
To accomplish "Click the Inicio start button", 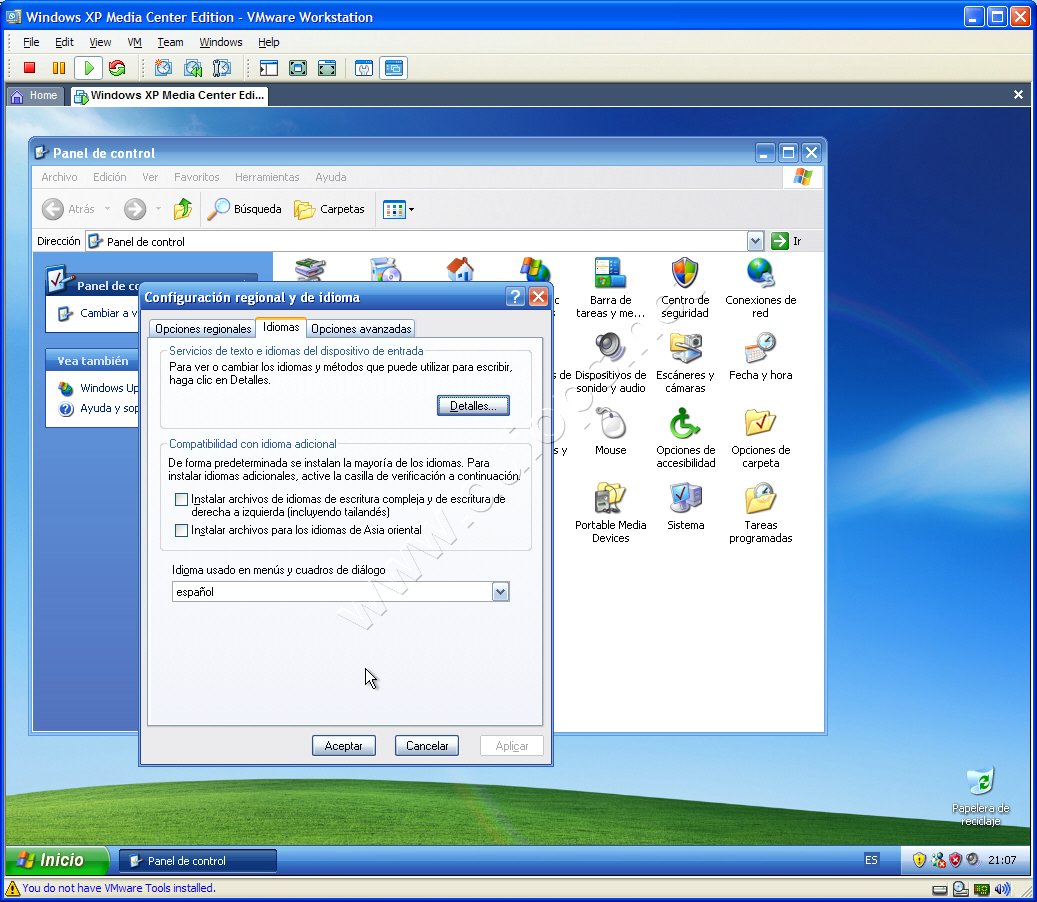I will [56, 860].
